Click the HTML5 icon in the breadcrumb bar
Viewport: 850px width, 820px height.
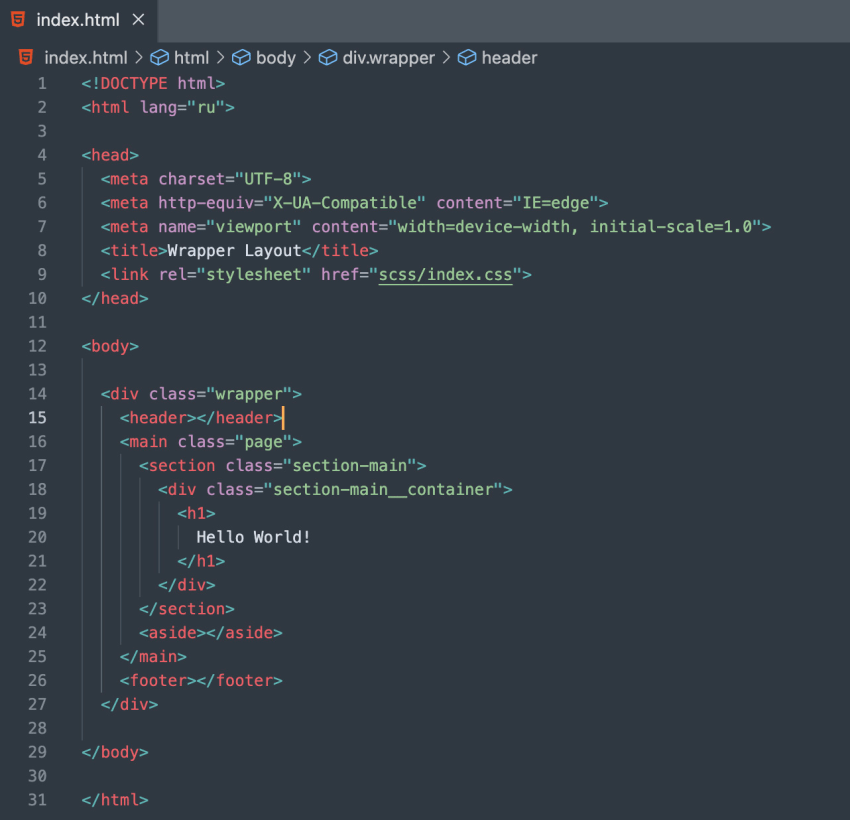coord(24,57)
